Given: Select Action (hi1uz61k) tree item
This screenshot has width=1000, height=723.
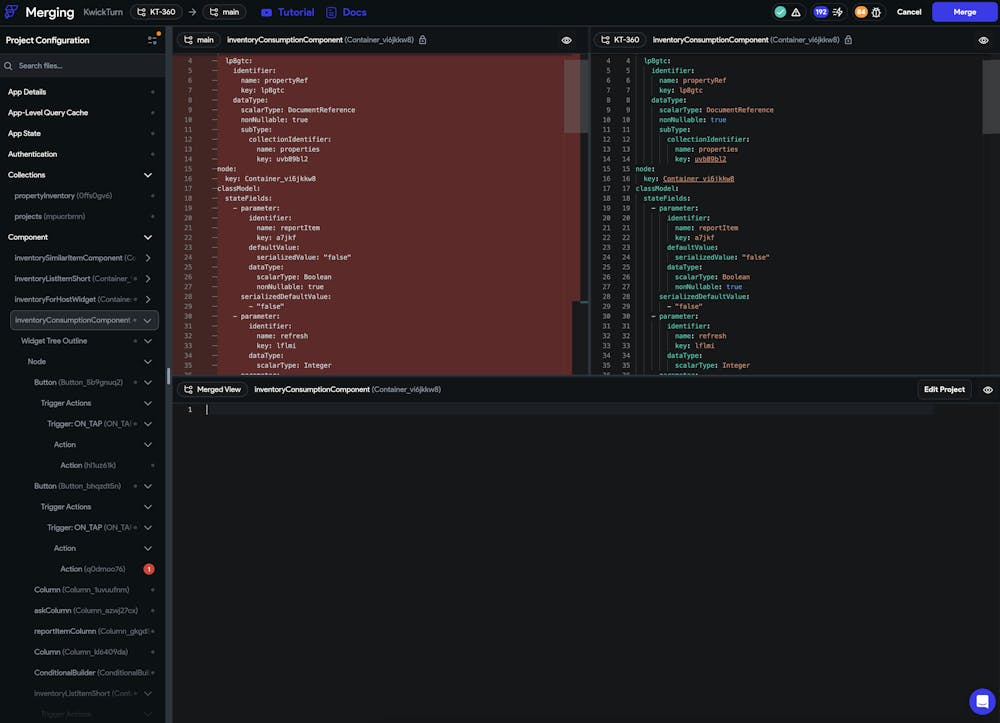Looking at the screenshot, I should click(x=88, y=465).
